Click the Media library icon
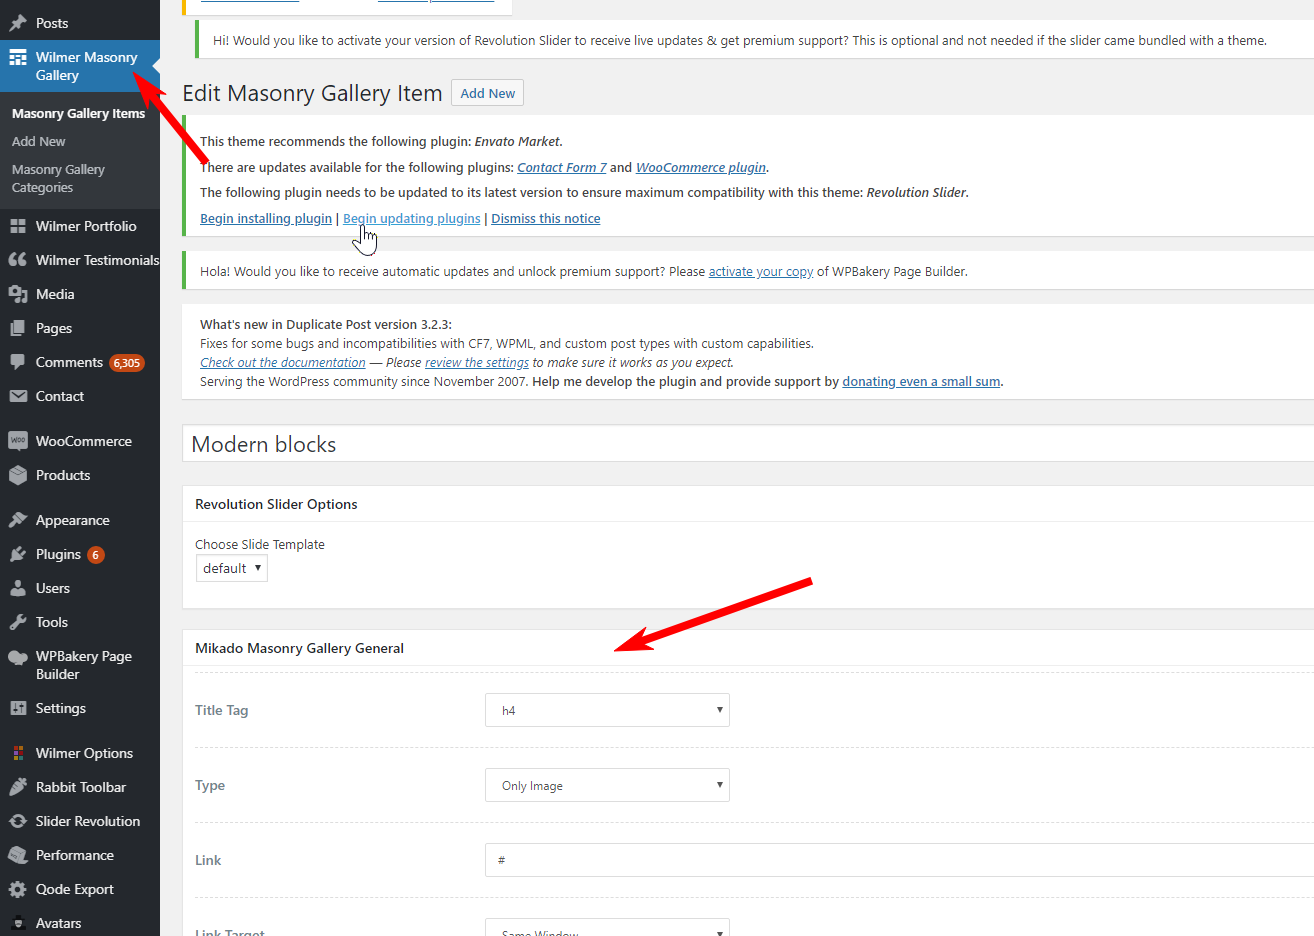Image resolution: width=1314 pixels, height=936 pixels. coord(18,294)
